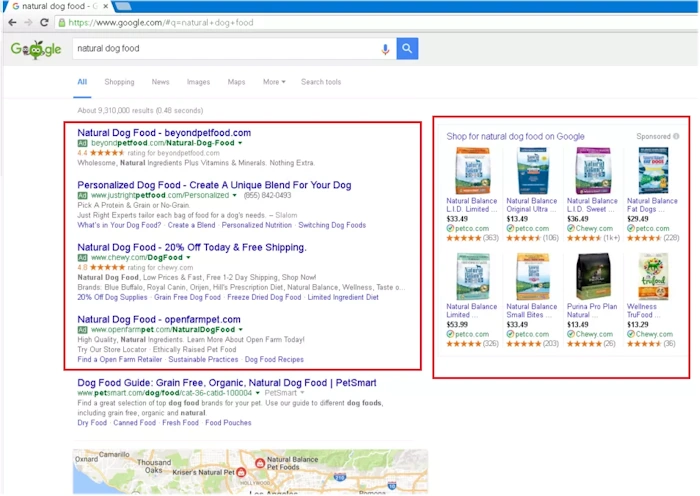Open the More dropdown menu
Viewport: 700px width, 496px height.
click(x=274, y=82)
